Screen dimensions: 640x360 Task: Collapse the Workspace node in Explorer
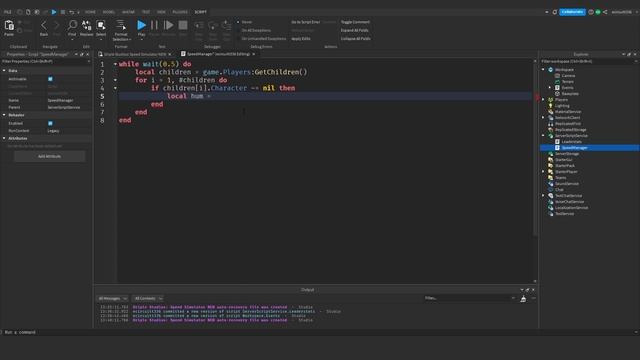tap(543, 70)
